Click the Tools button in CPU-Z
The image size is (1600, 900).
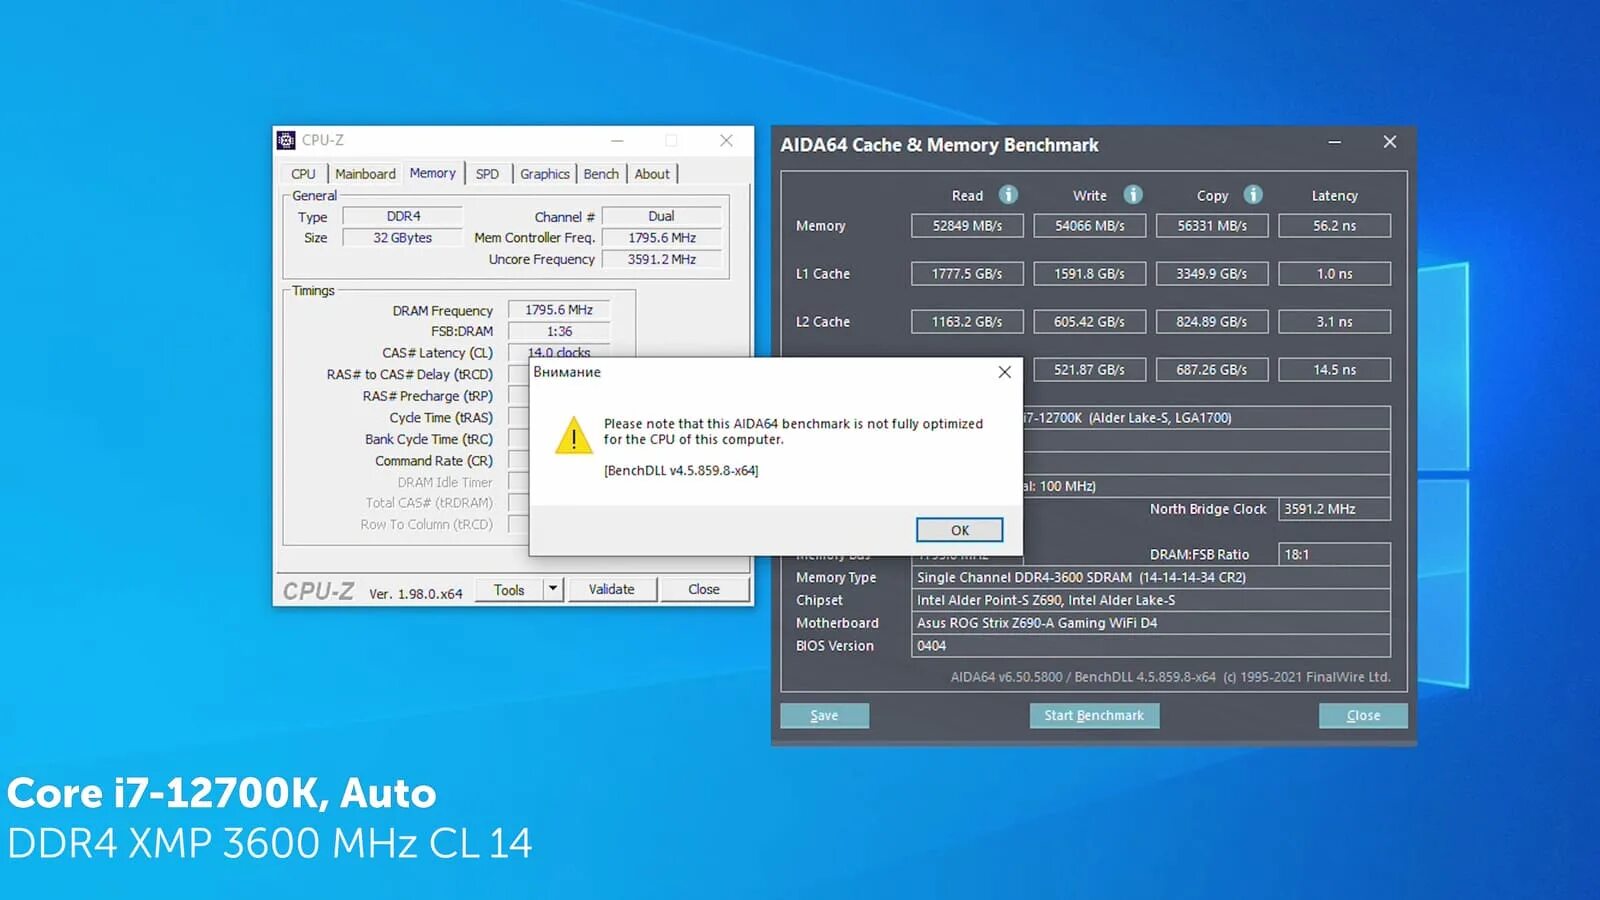[x=509, y=589]
